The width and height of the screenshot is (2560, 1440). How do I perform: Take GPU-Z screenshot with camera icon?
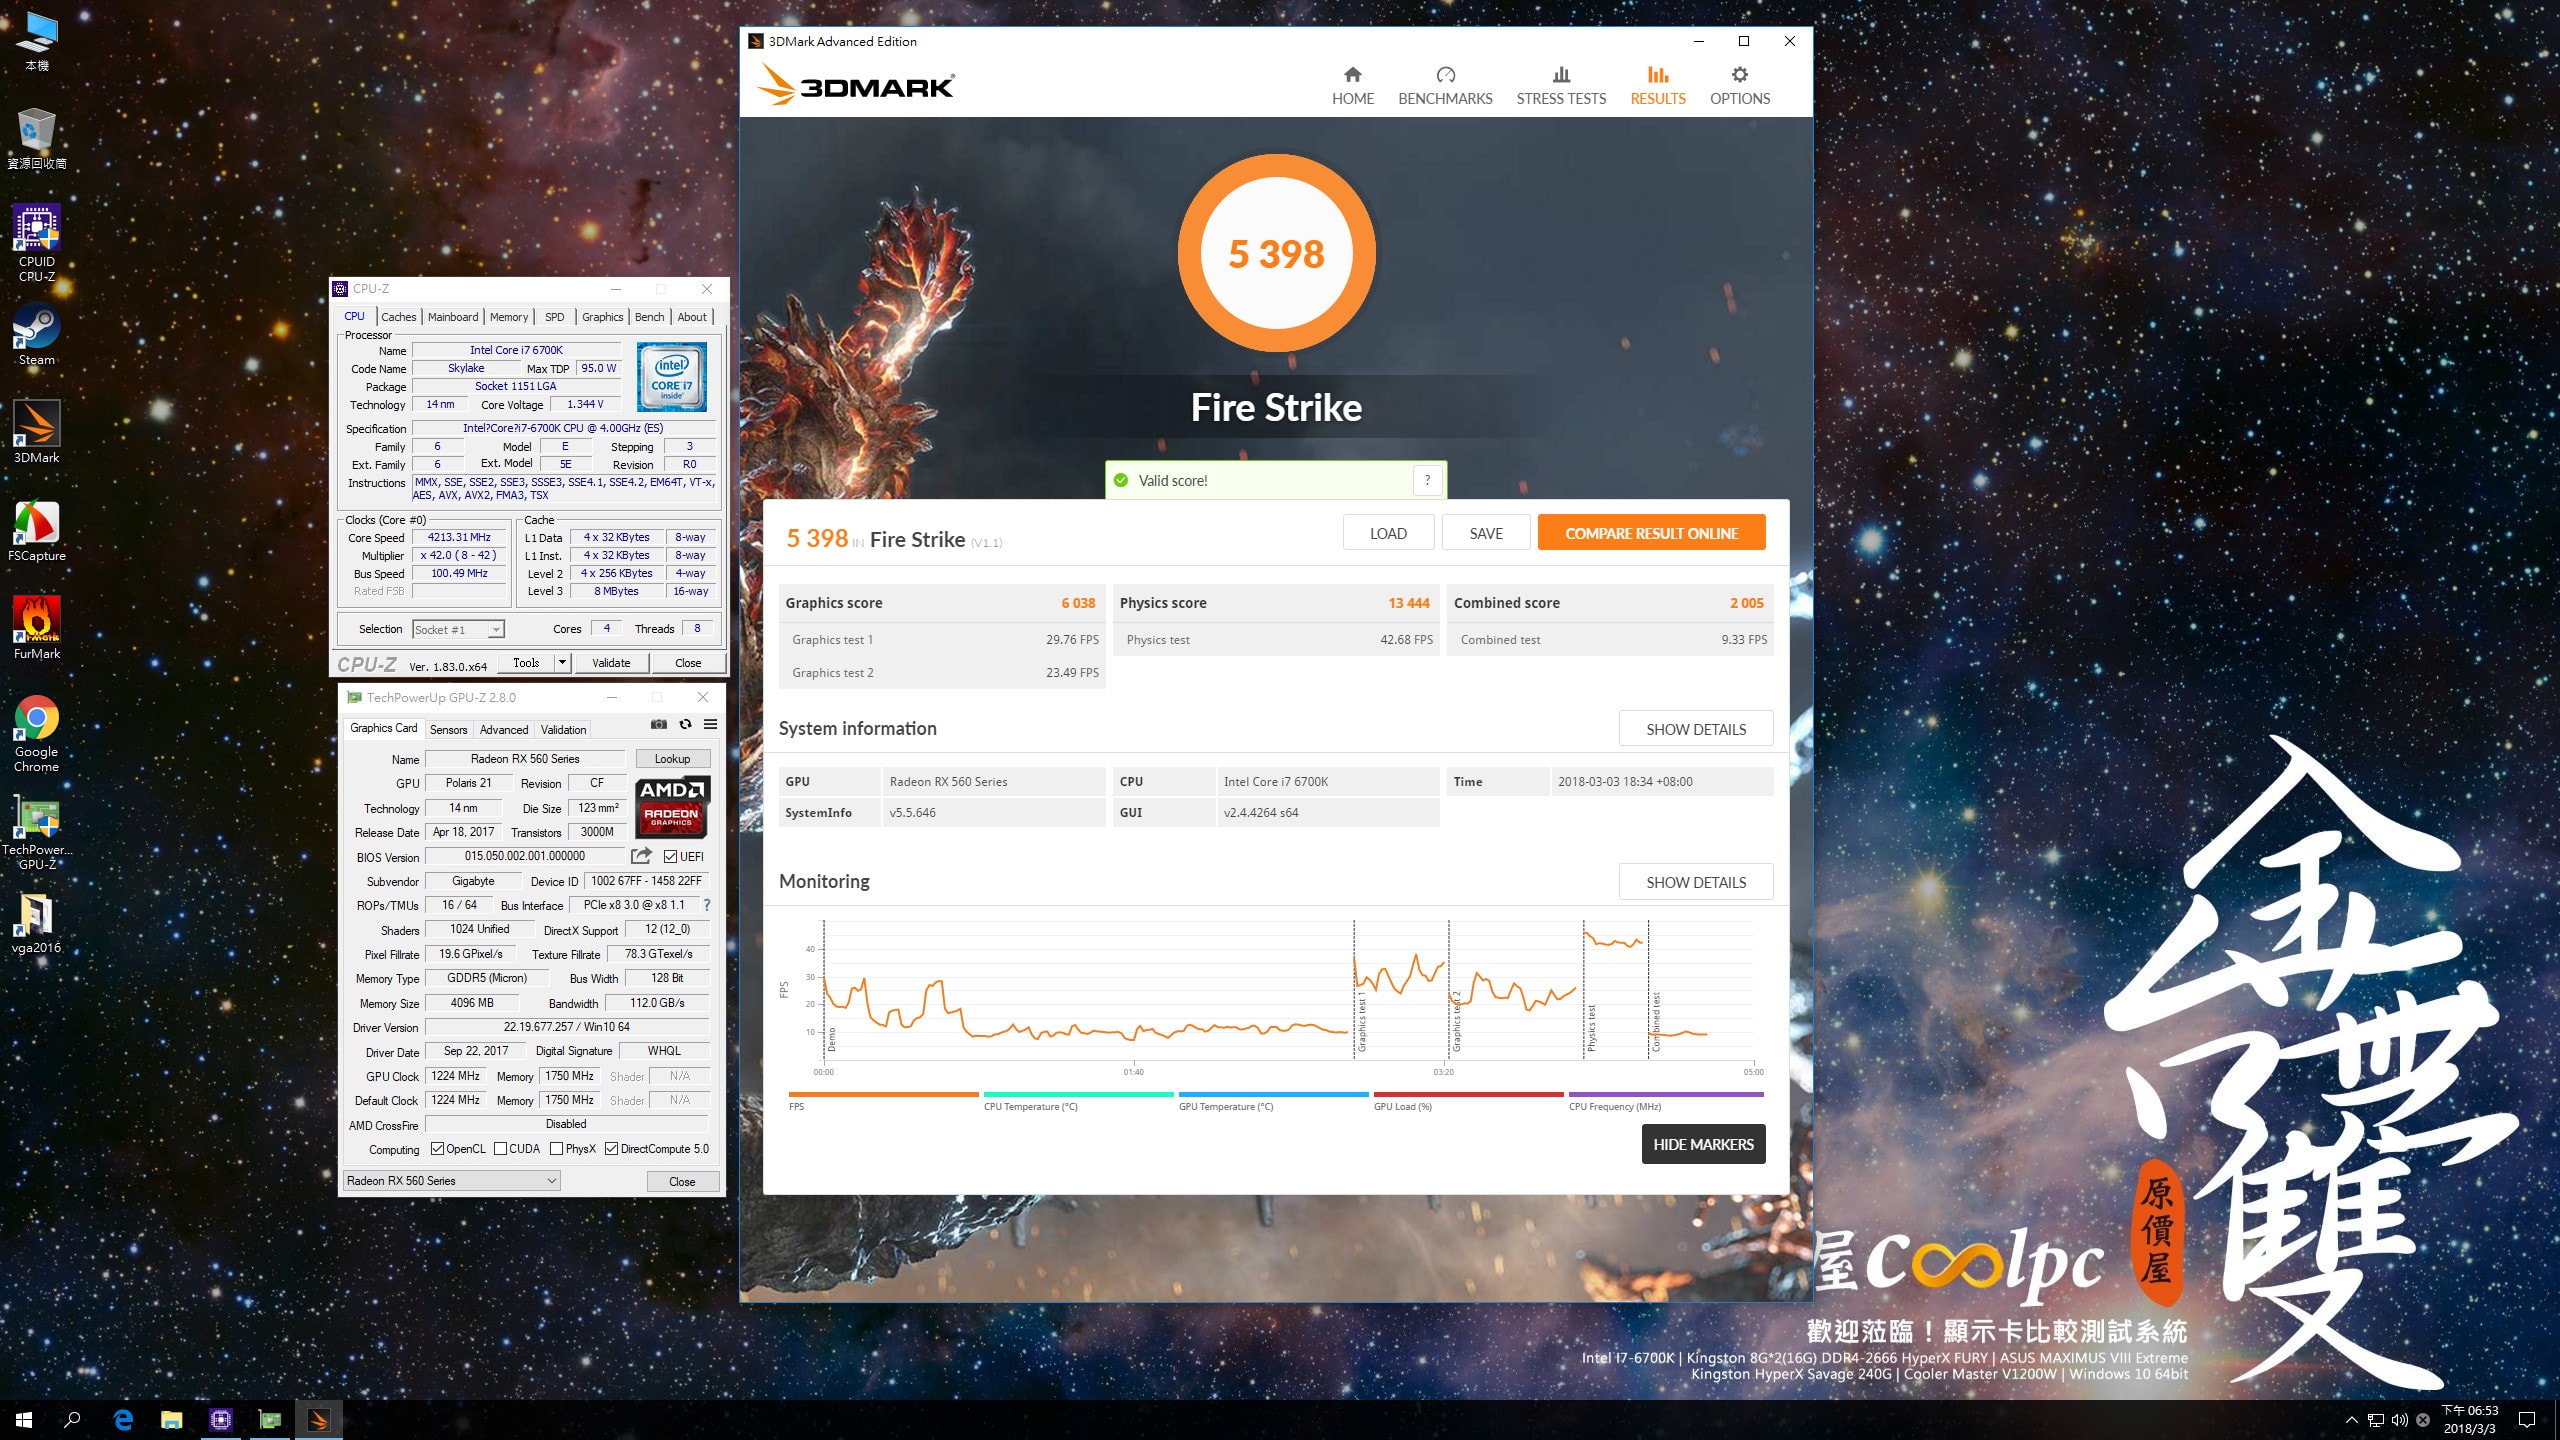(658, 724)
